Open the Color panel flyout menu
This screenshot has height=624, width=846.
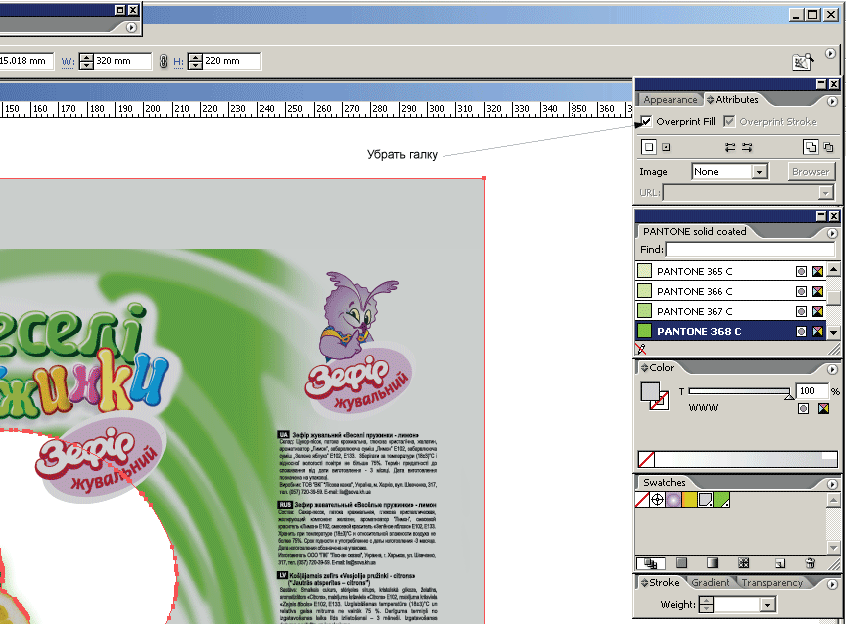click(831, 369)
